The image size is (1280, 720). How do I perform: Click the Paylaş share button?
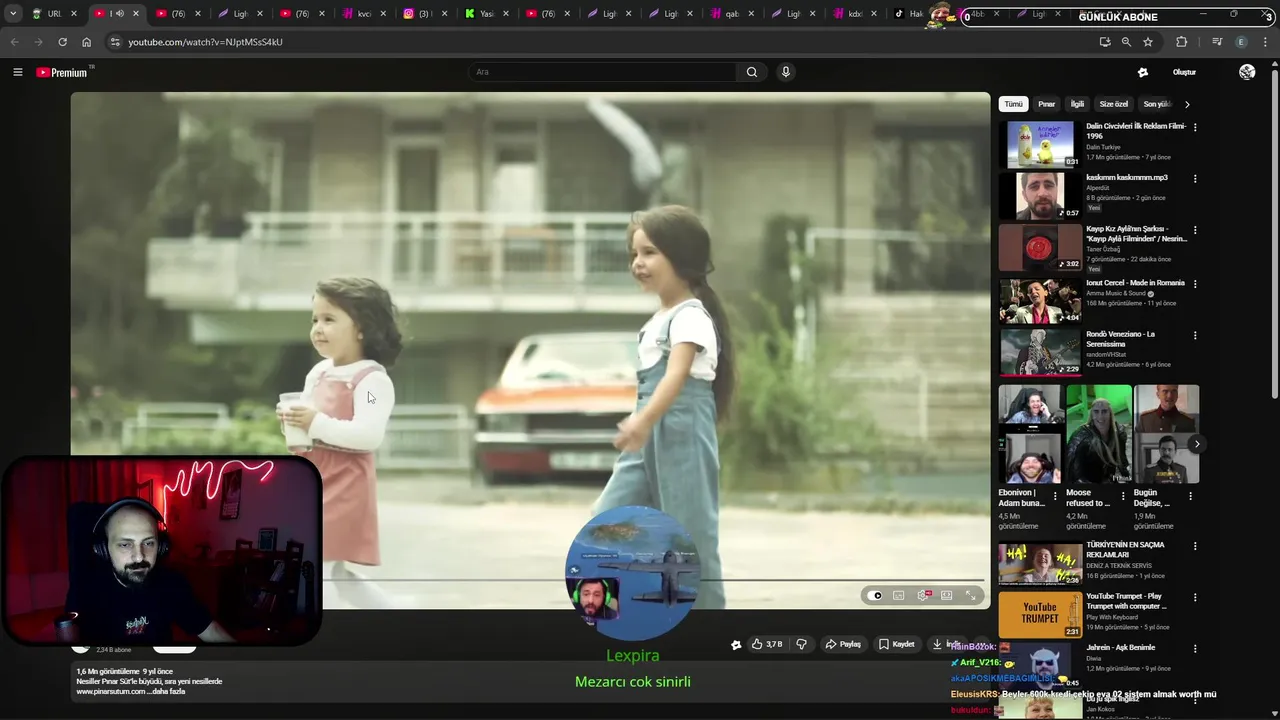[x=843, y=644]
